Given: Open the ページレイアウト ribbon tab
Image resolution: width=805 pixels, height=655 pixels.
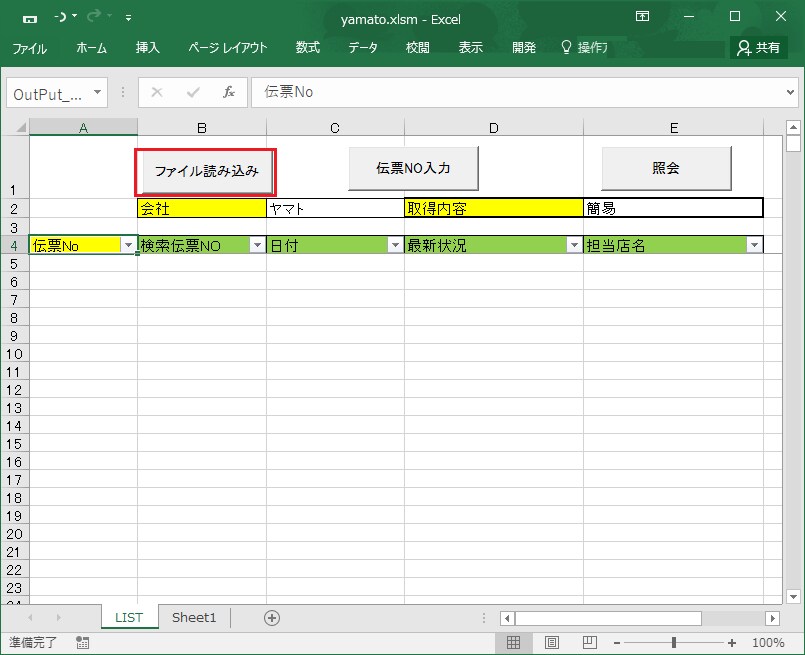Looking at the screenshot, I should pyautogui.click(x=227, y=48).
